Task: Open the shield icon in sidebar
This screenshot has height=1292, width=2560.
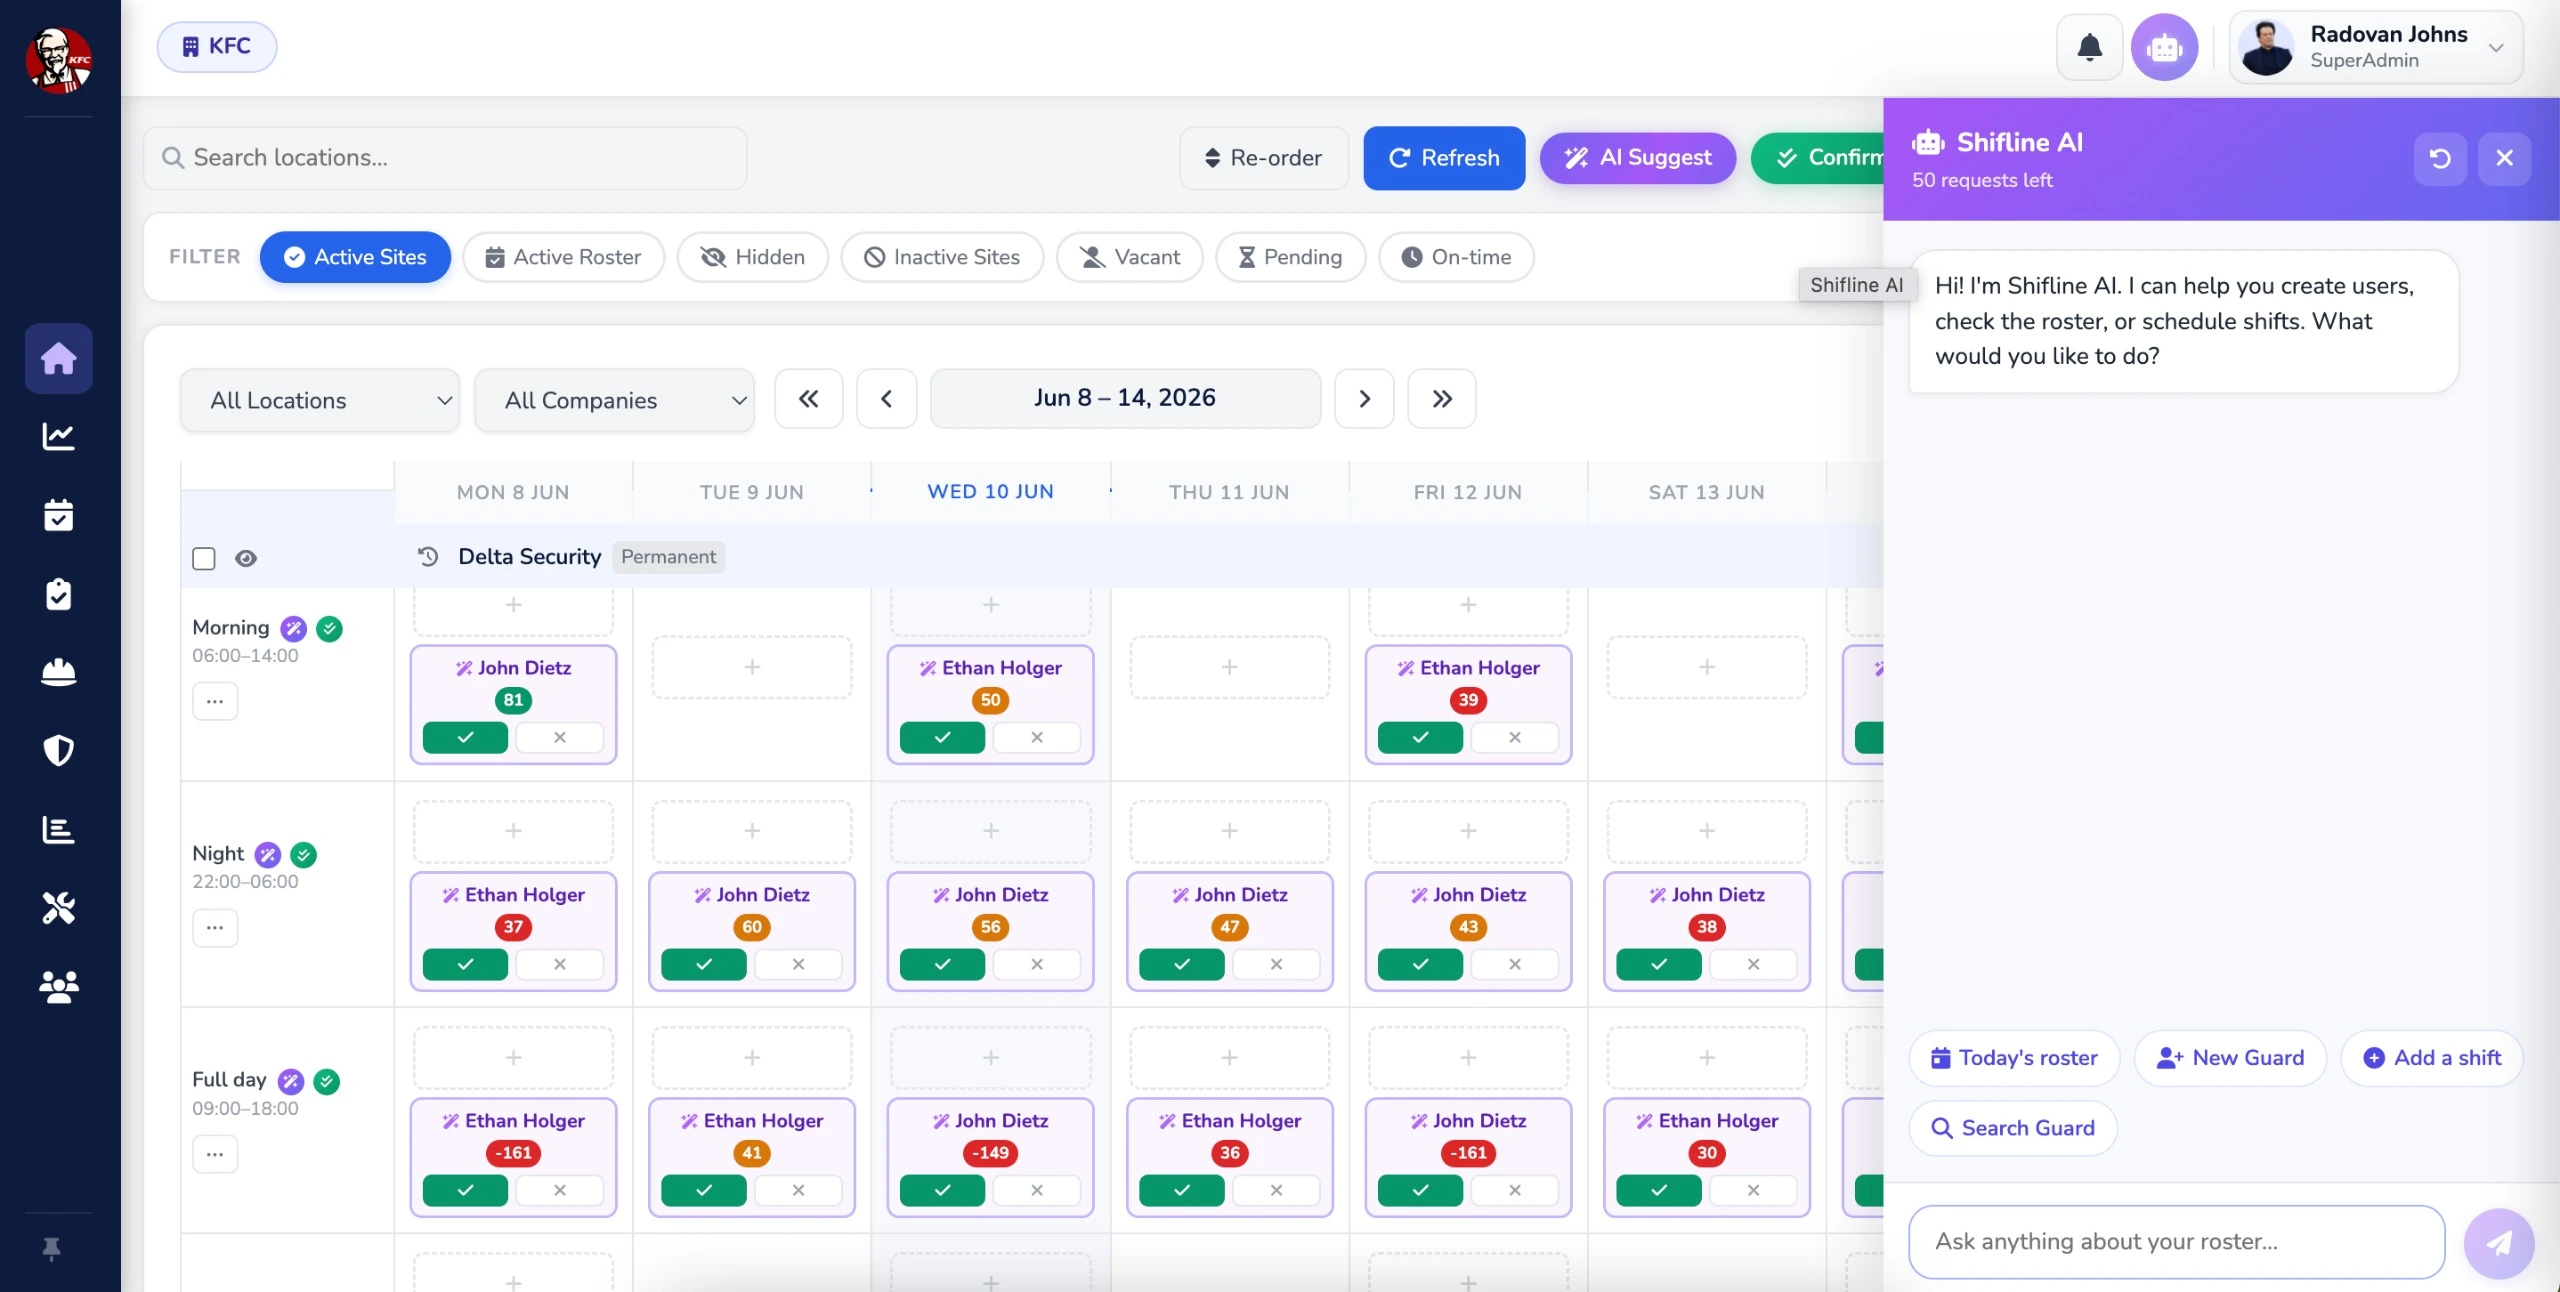Action: [58, 750]
